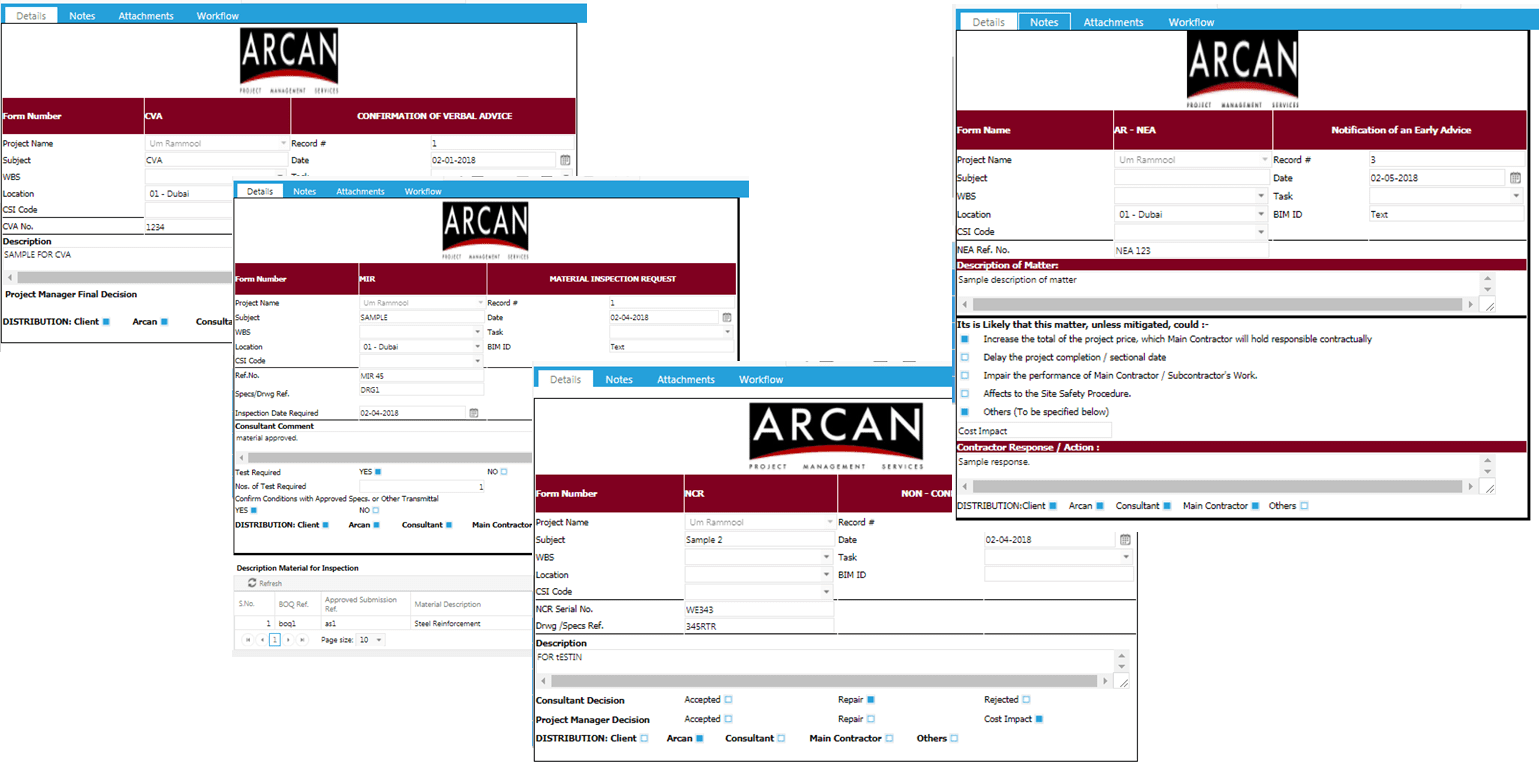Open the Date calendar picker in MIR form
This screenshot has width=1539, height=771.
click(x=727, y=317)
